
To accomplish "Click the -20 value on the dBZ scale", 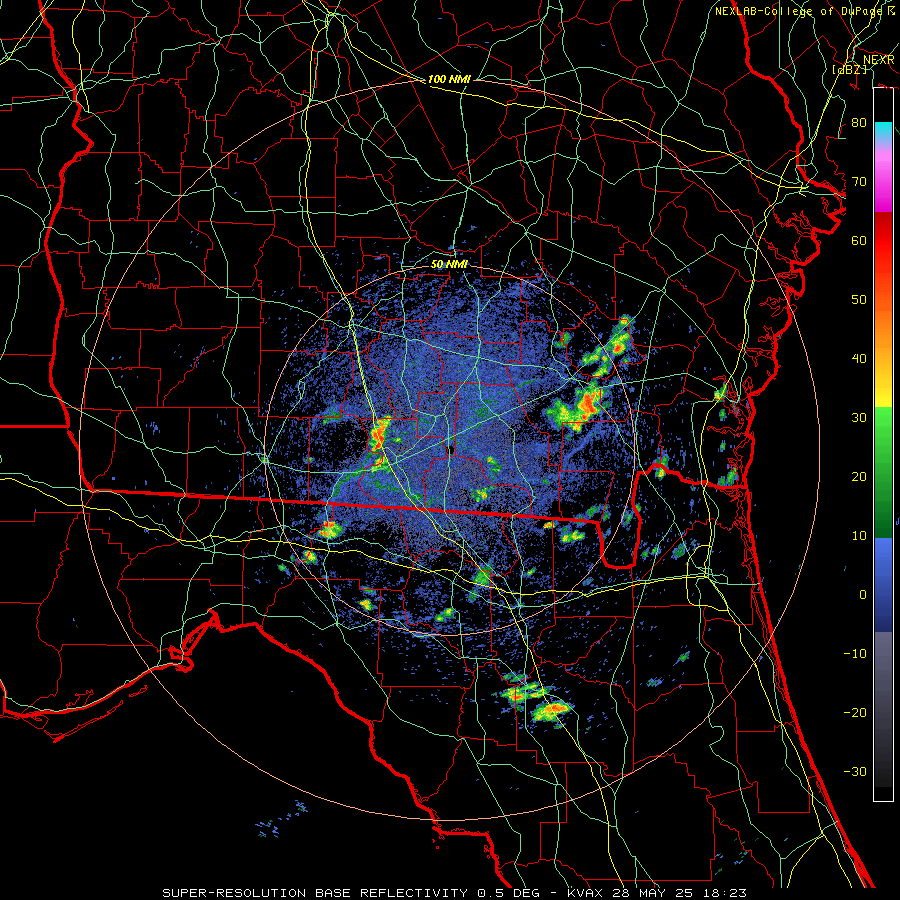I will point(855,712).
